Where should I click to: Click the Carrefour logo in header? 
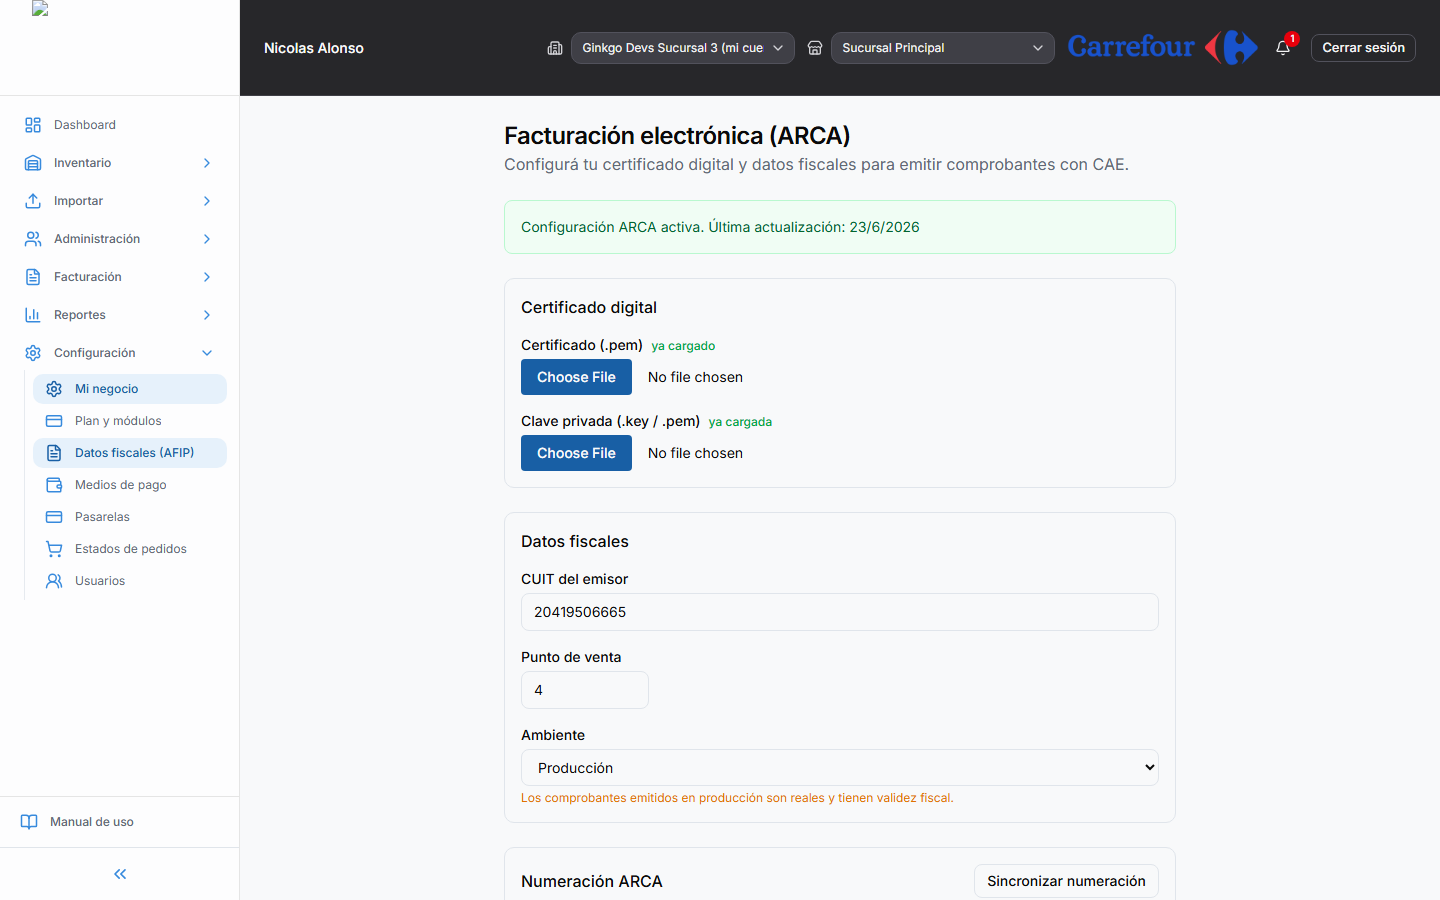coord(1162,47)
